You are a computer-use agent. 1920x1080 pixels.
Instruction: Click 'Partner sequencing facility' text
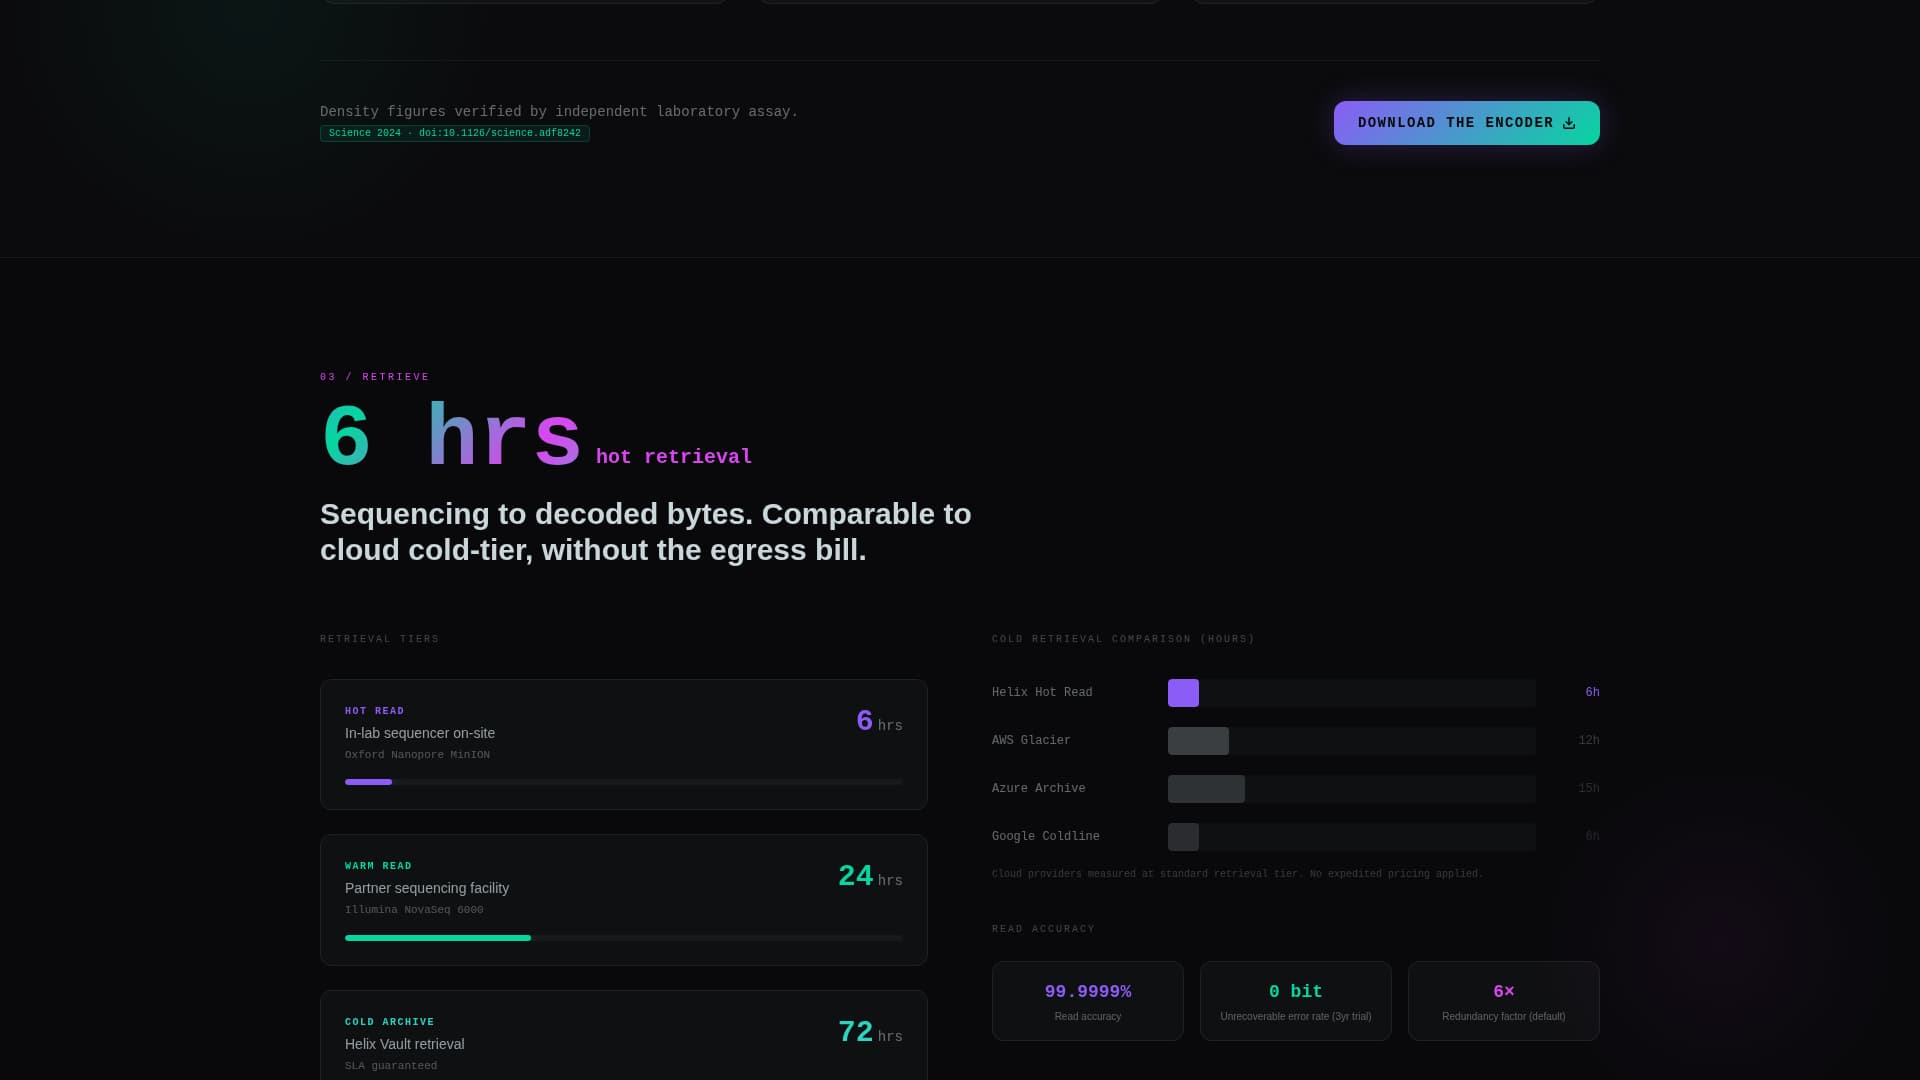[427, 888]
